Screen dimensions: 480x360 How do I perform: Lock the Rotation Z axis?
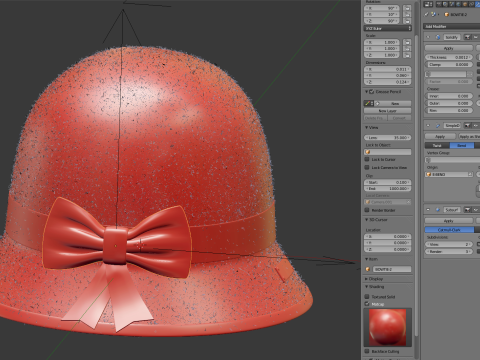(x=407, y=21)
